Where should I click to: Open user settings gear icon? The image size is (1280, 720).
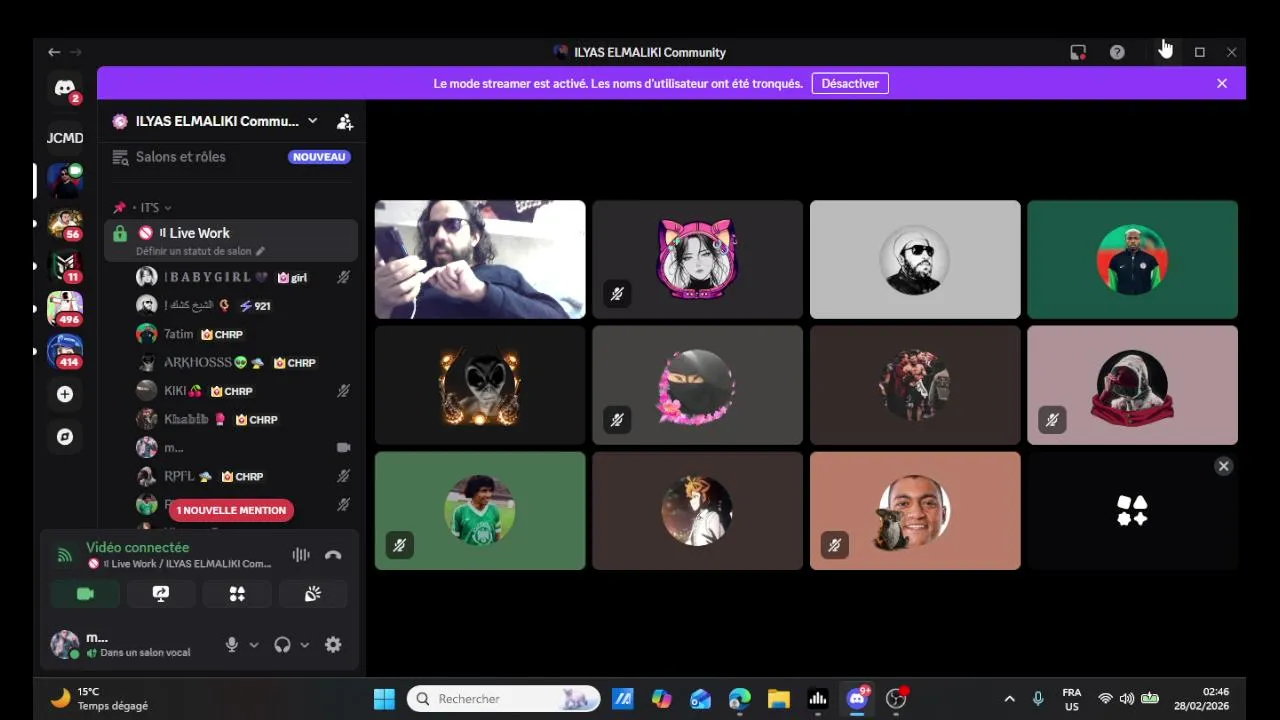pyautogui.click(x=334, y=645)
